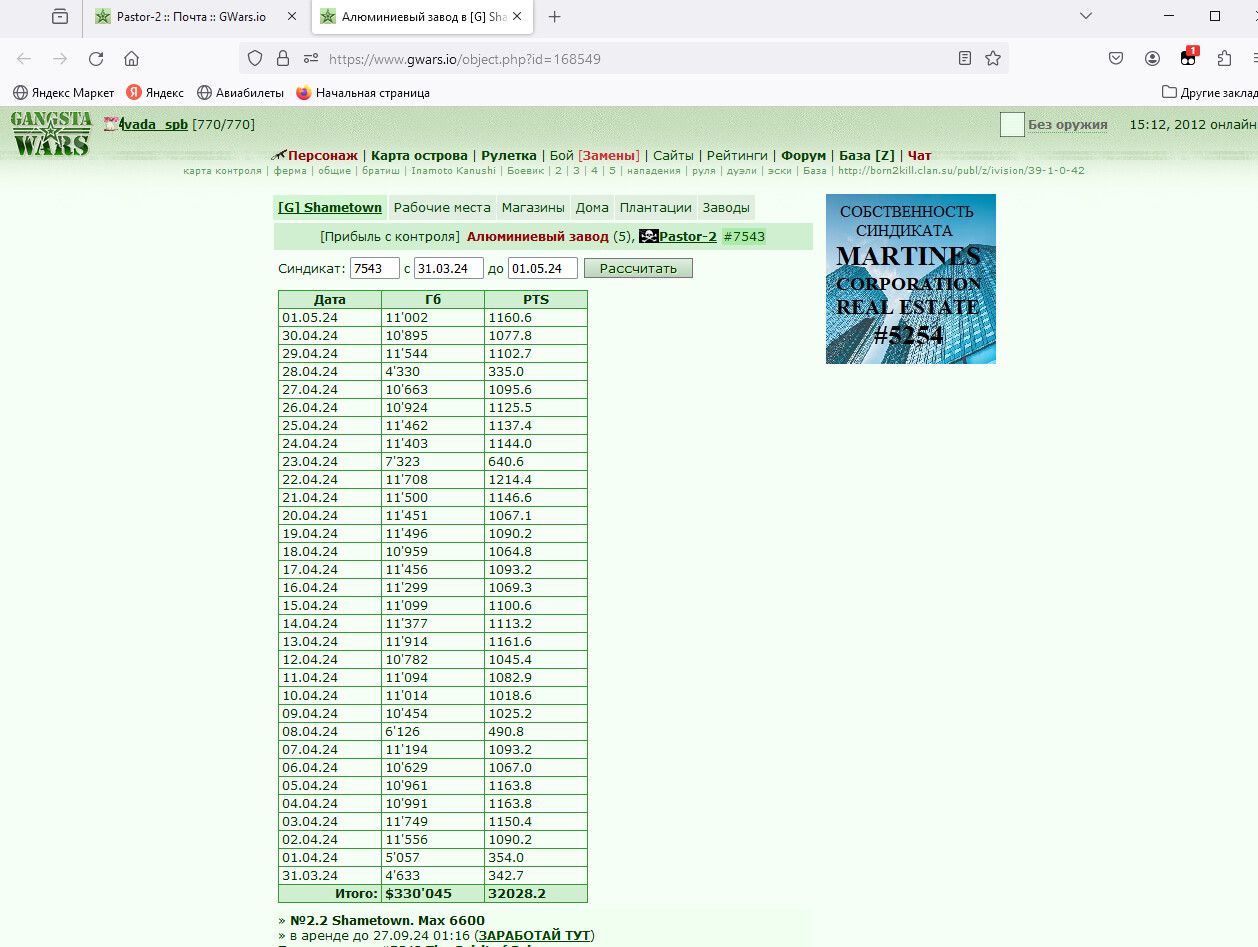The width and height of the screenshot is (1258, 947).
Task: Click the pirate flag icon beside Pastor-2
Action: (x=648, y=236)
